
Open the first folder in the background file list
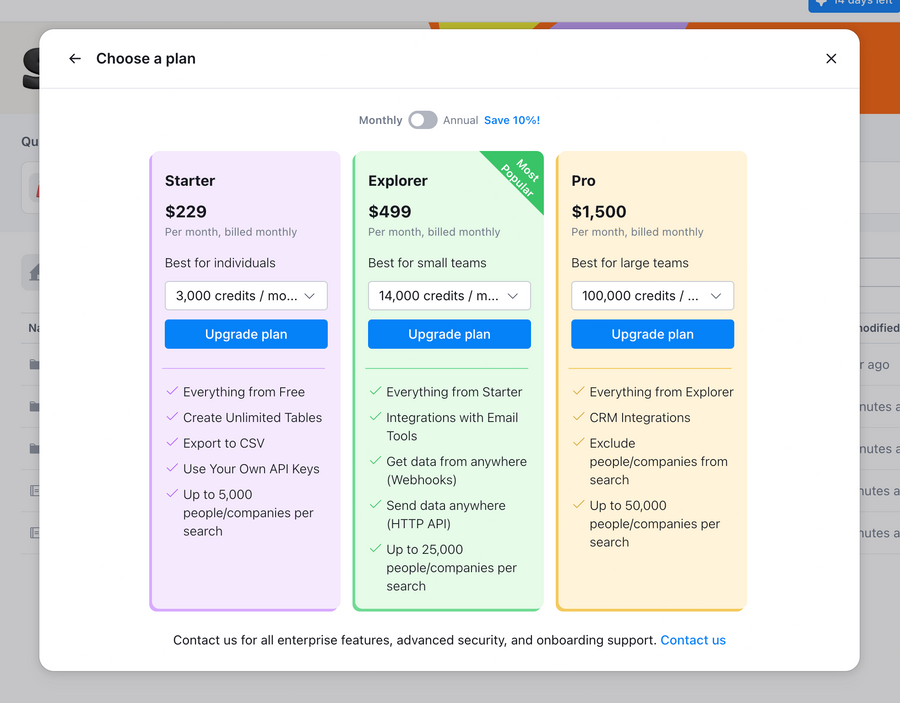(x=34, y=364)
